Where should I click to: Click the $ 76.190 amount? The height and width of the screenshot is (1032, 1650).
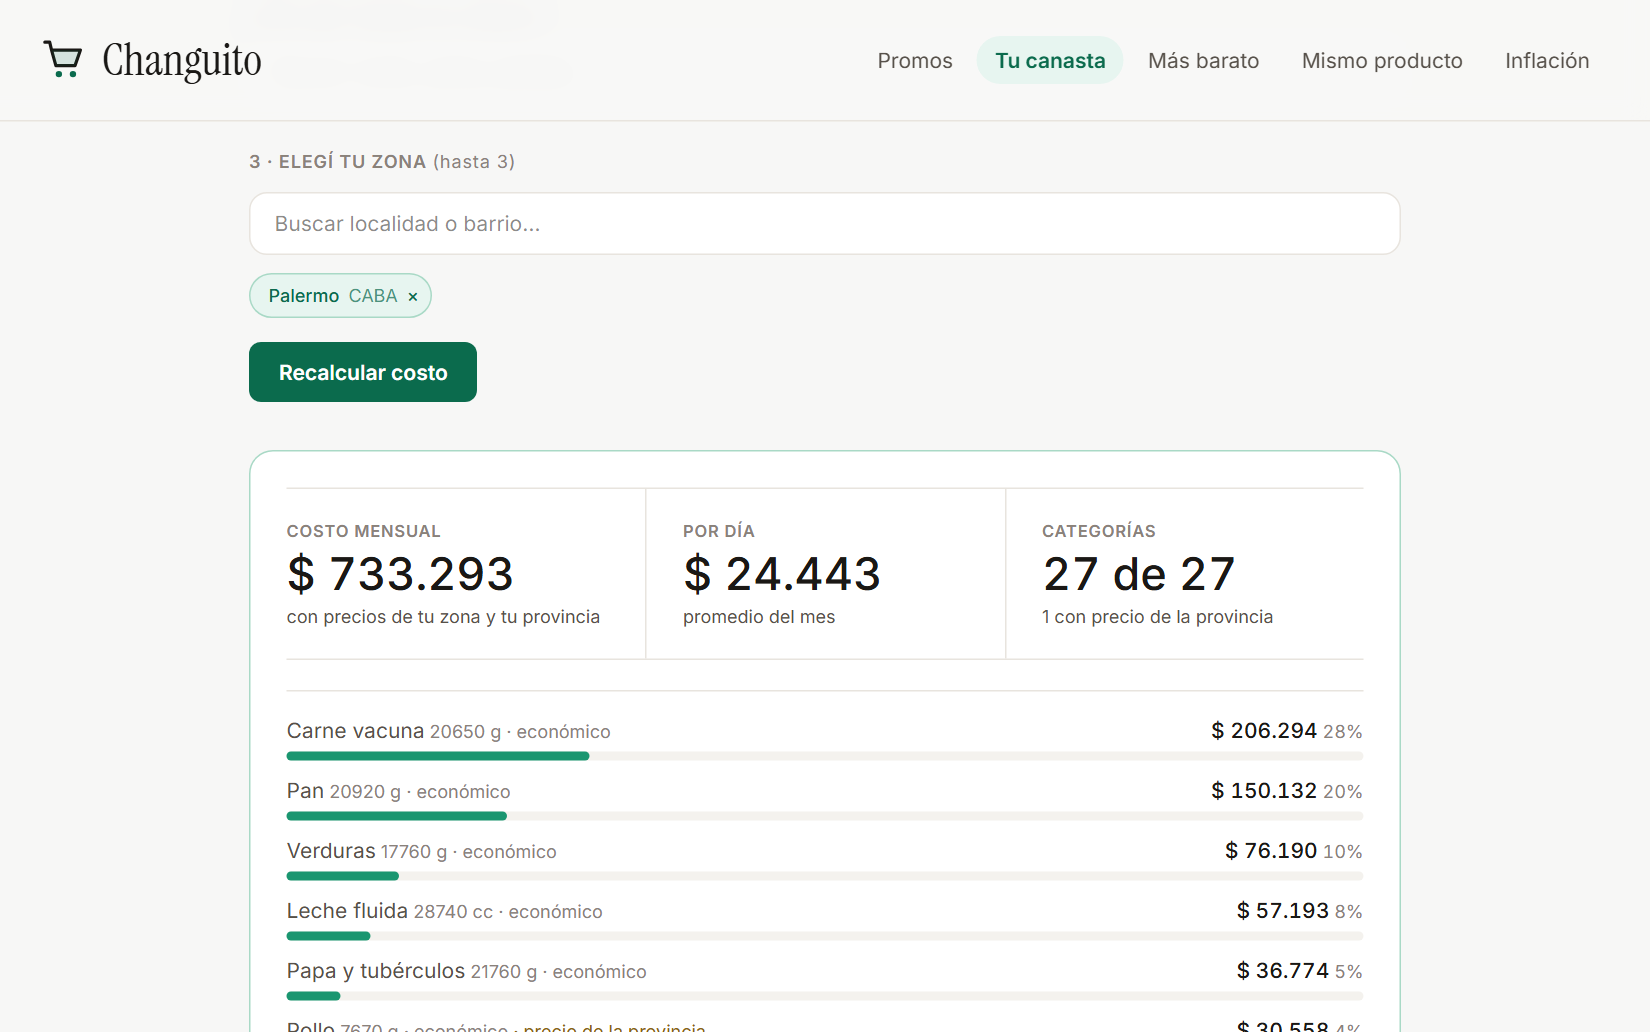1271,851
